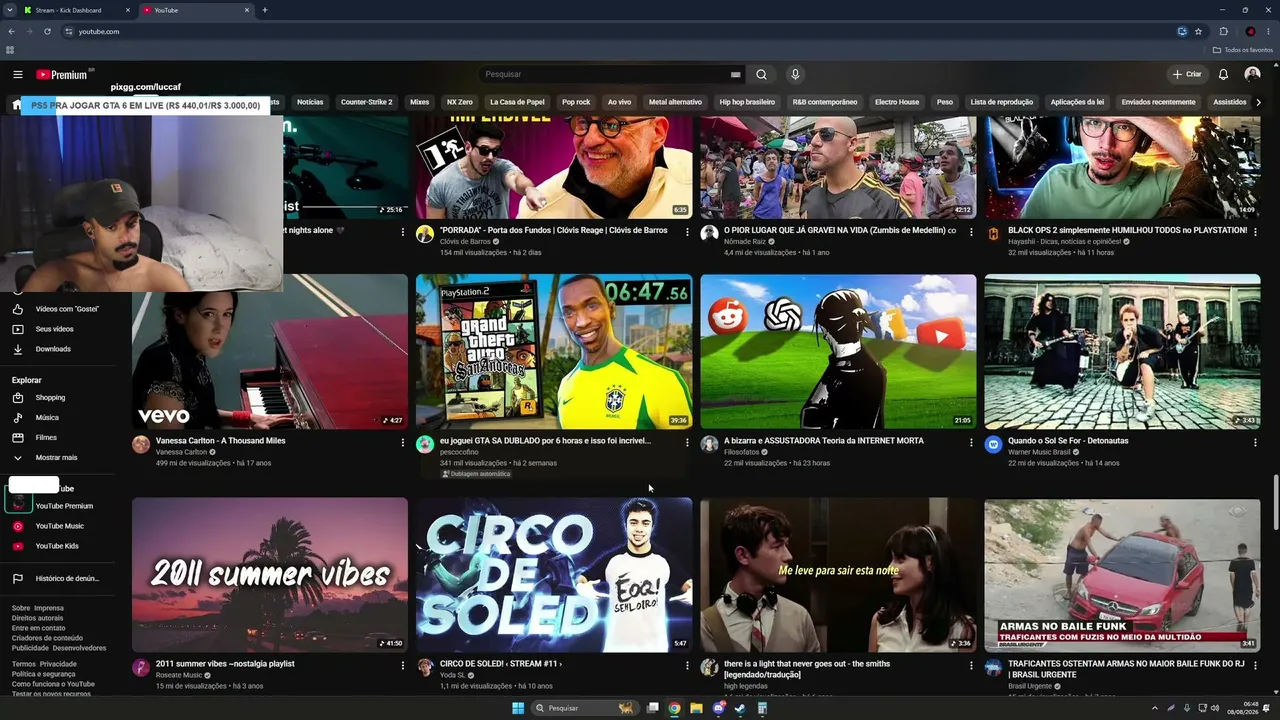Play the Detonautas Quando o Sol Se For thumbnail

(x=1122, y=352)
